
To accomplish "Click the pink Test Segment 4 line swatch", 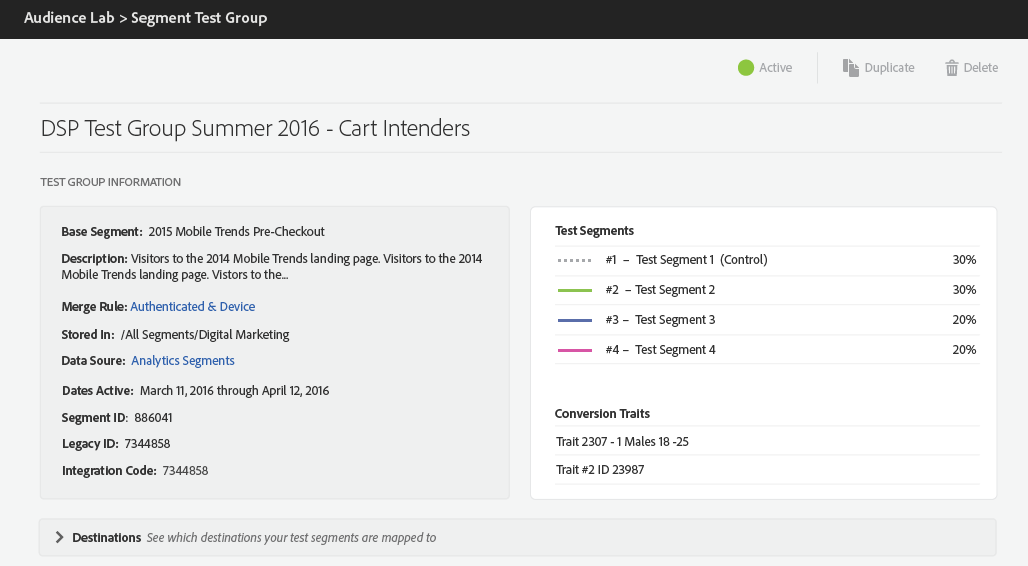I will [575, 350].
